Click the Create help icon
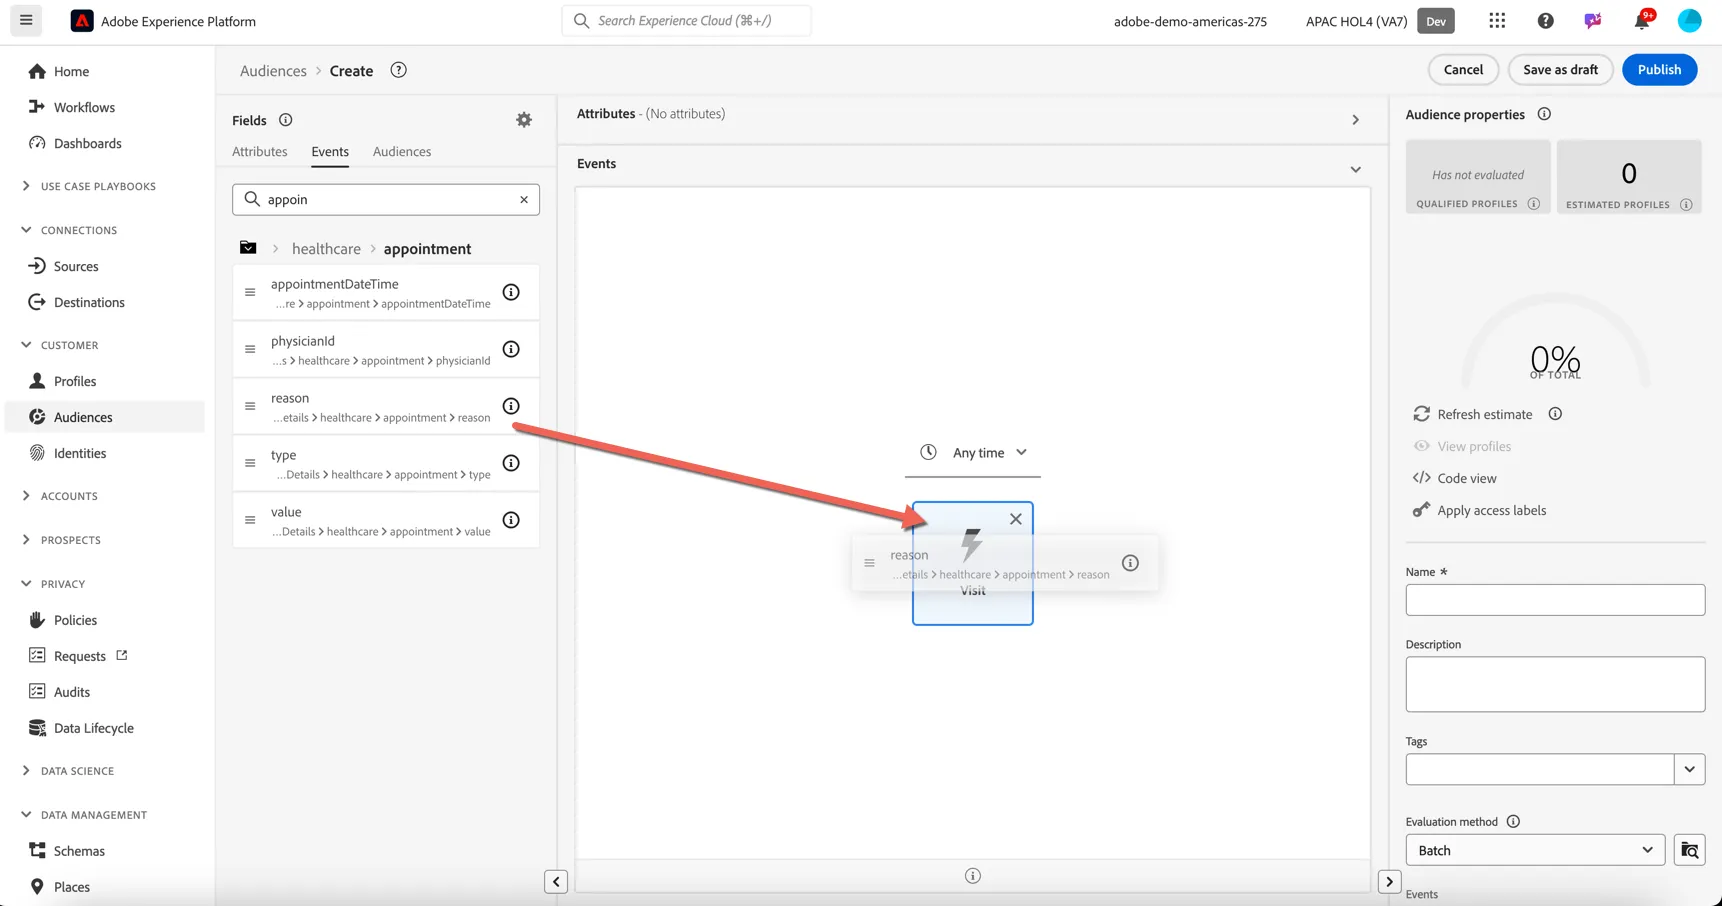 click(x=398, y=70)
